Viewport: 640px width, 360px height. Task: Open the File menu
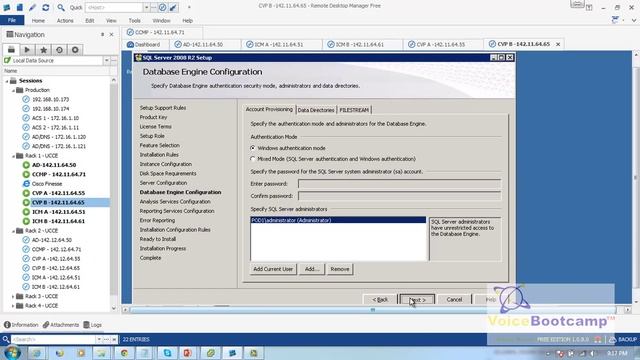(12, 20)
